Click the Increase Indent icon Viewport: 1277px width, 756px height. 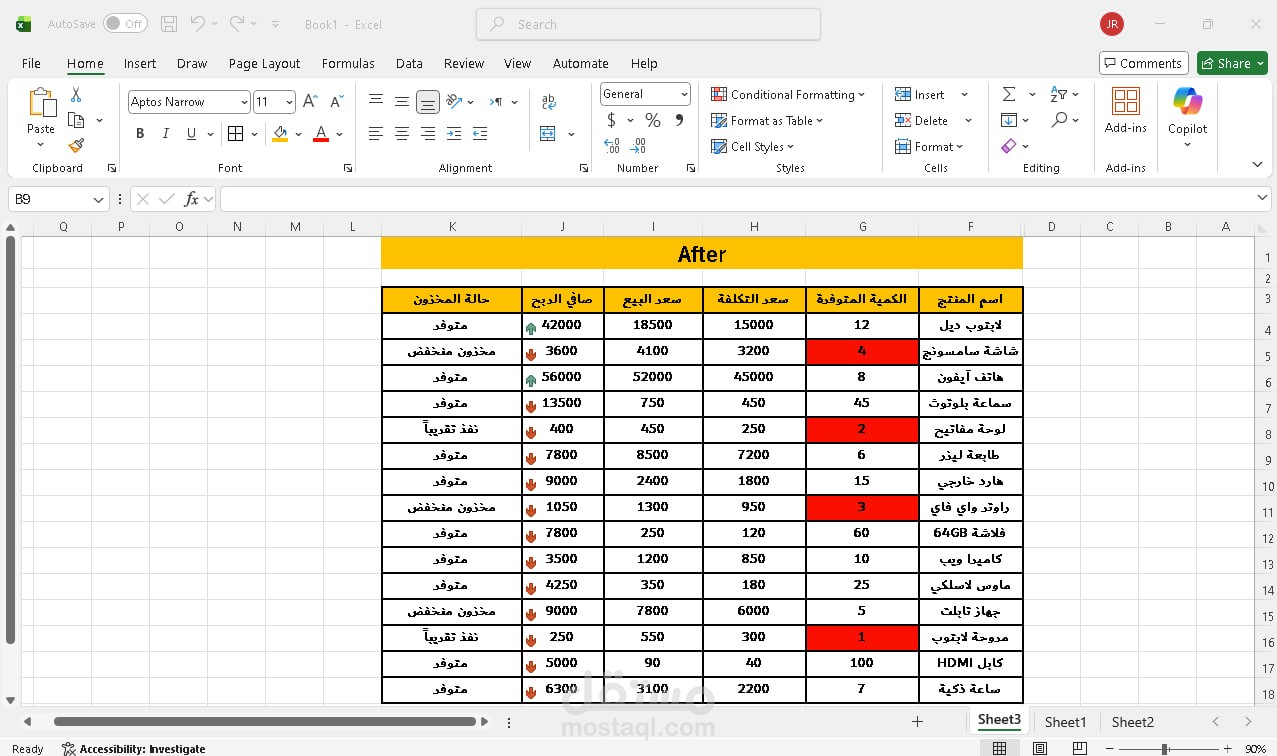click(x=480, y=134)
